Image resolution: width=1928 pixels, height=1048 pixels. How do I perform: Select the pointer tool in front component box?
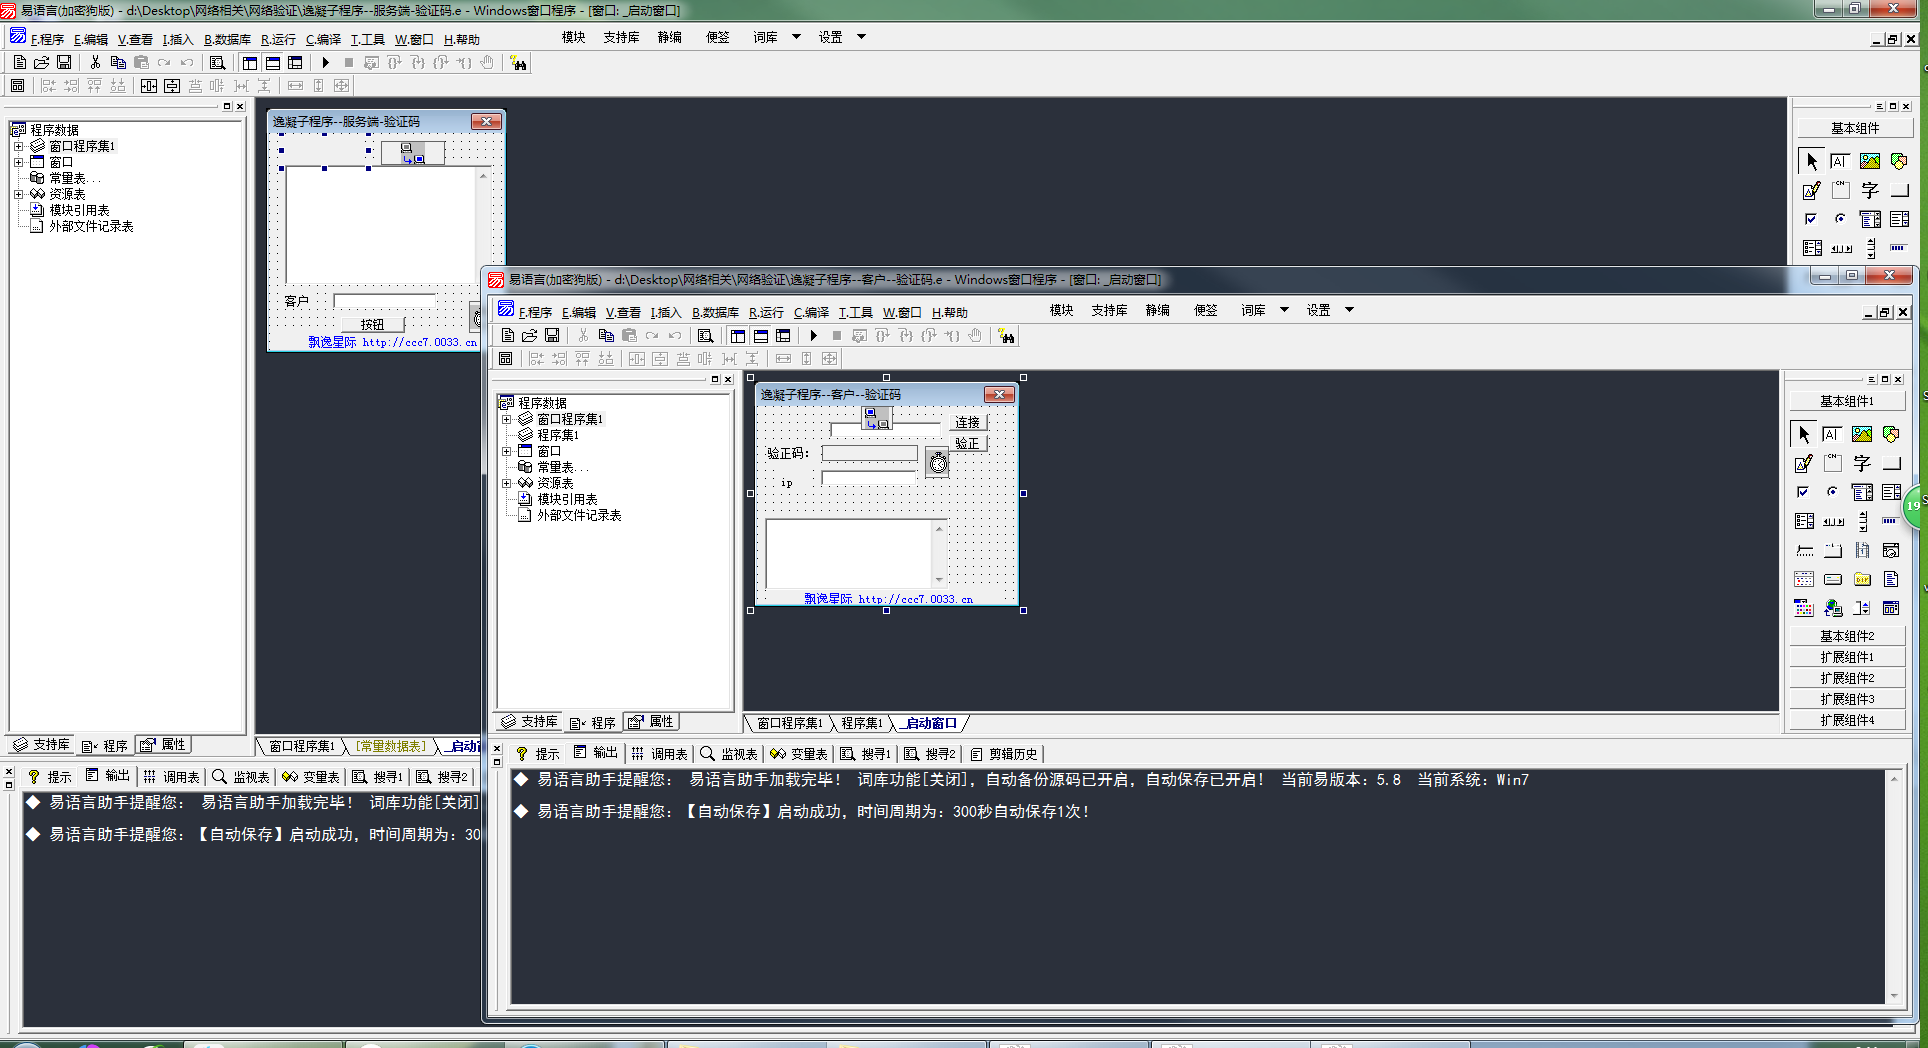pos(1803,434)
